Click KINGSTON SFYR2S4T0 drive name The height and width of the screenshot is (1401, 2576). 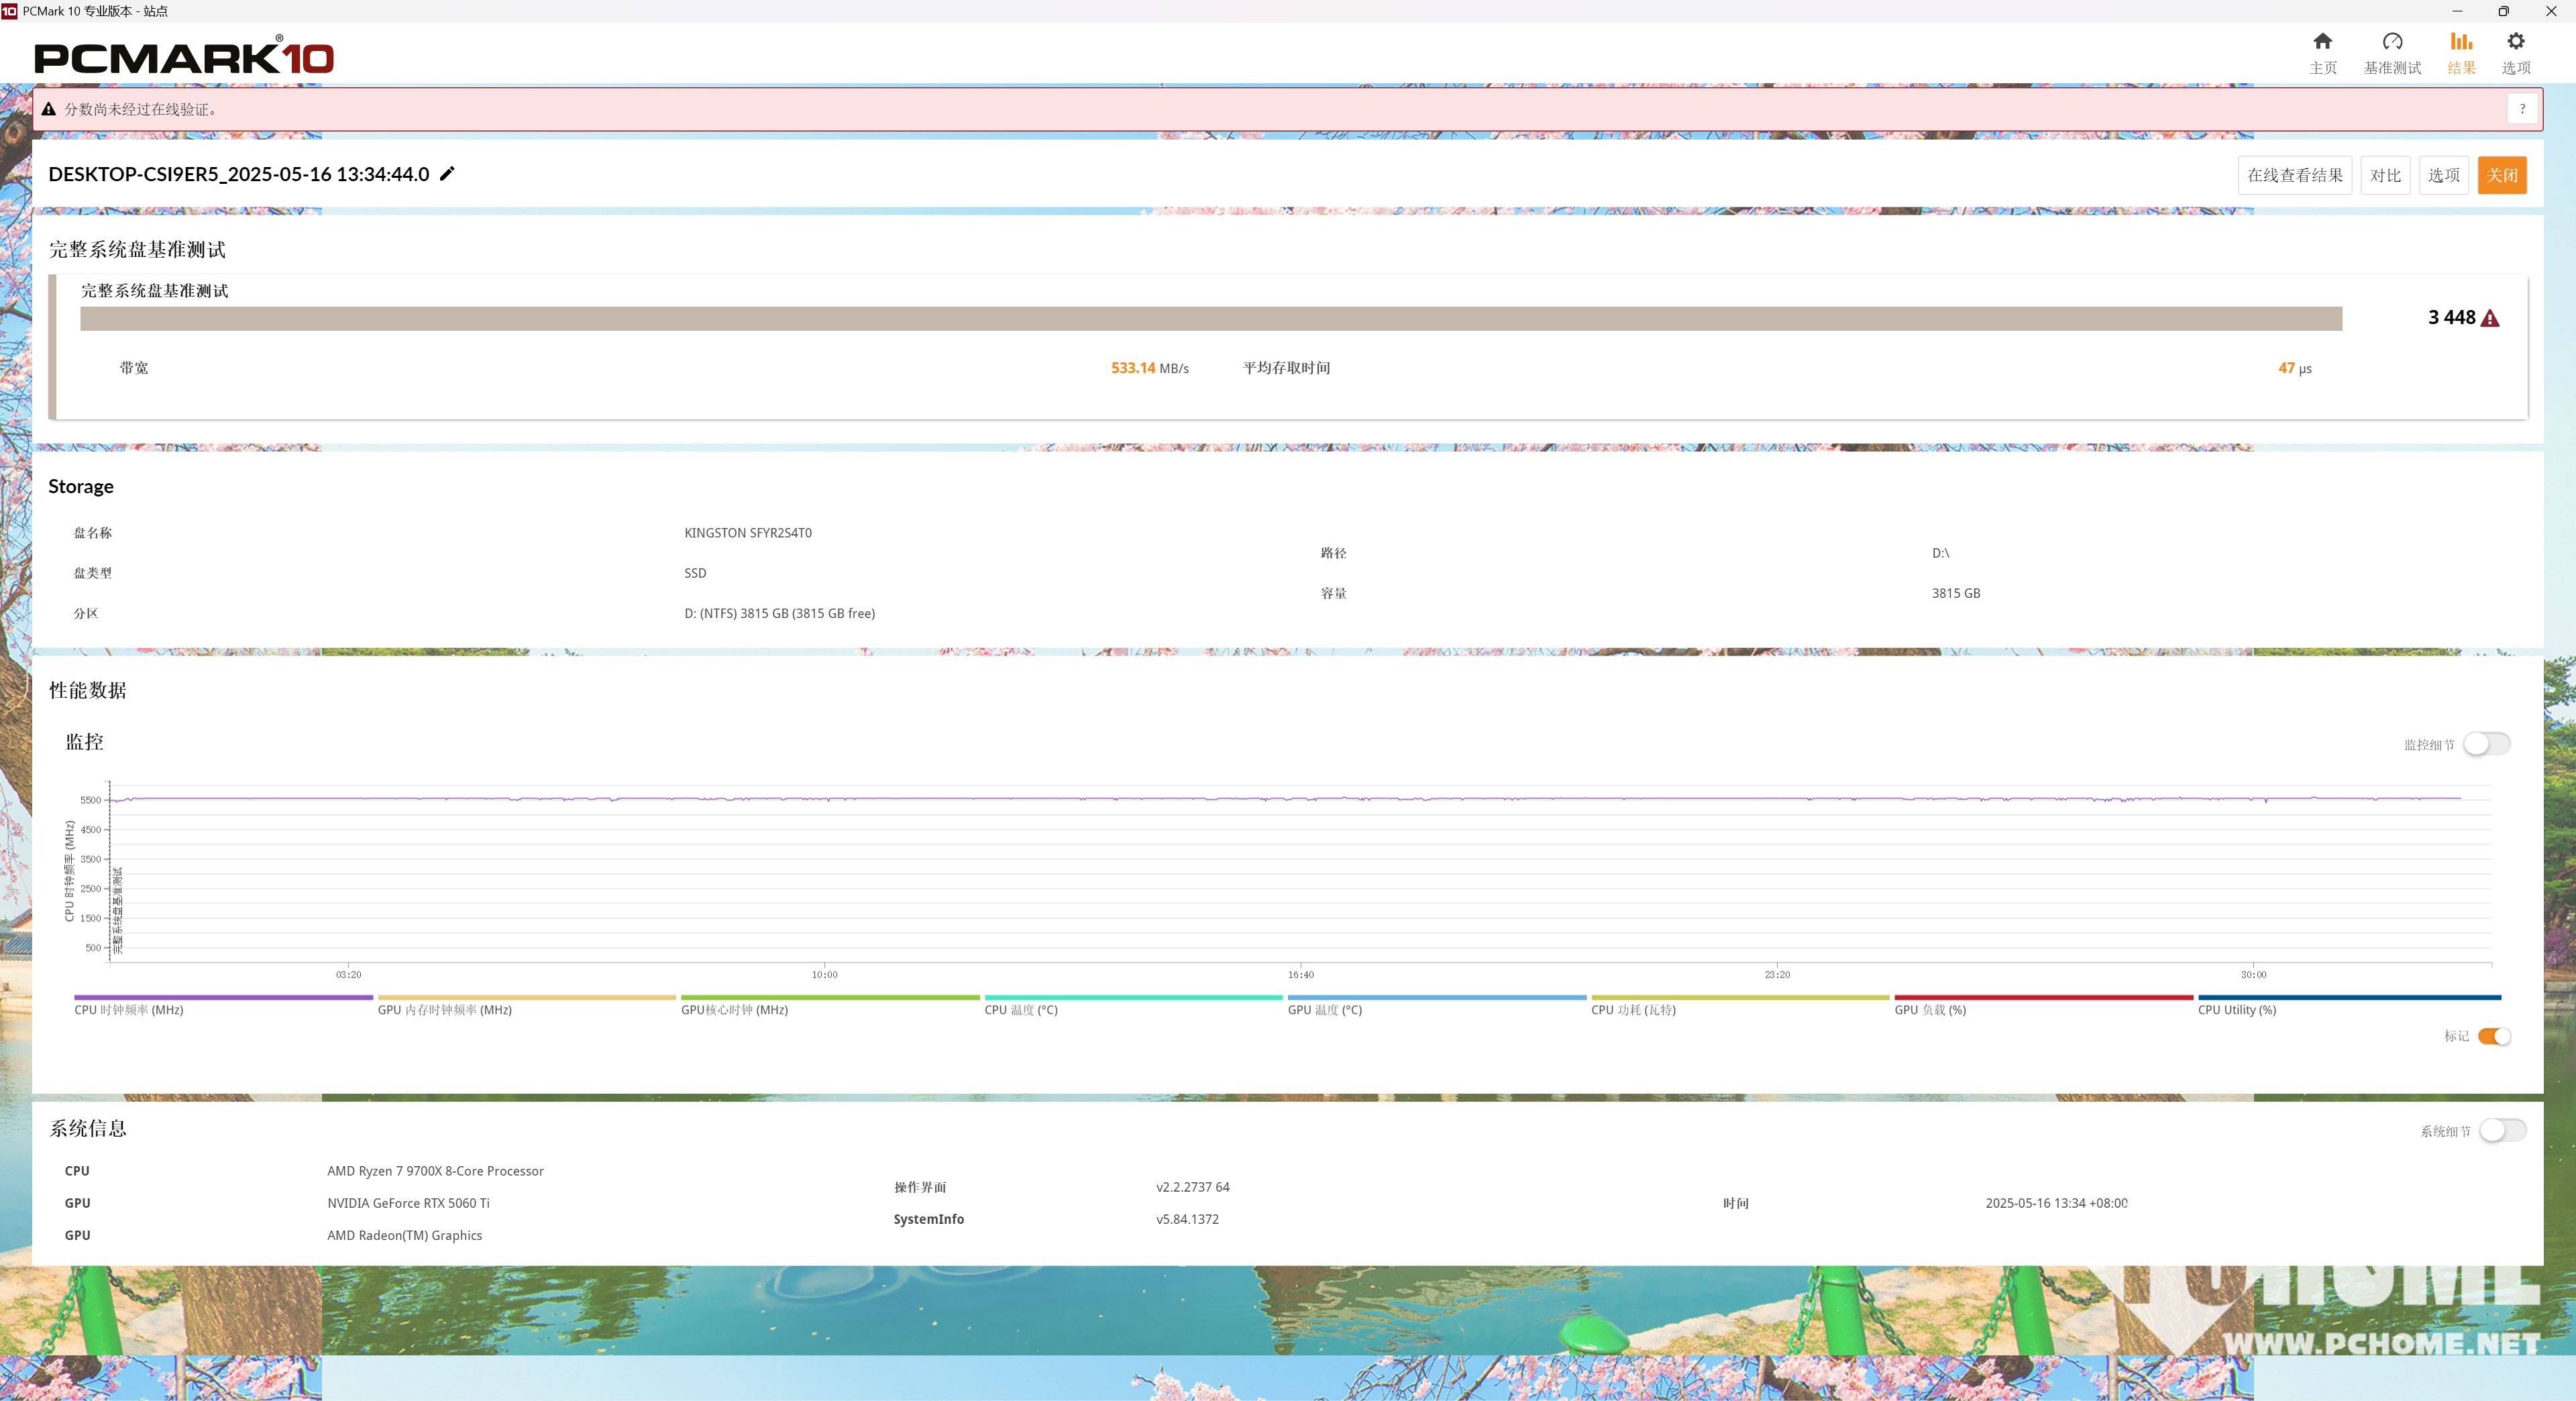click(748, 533)
